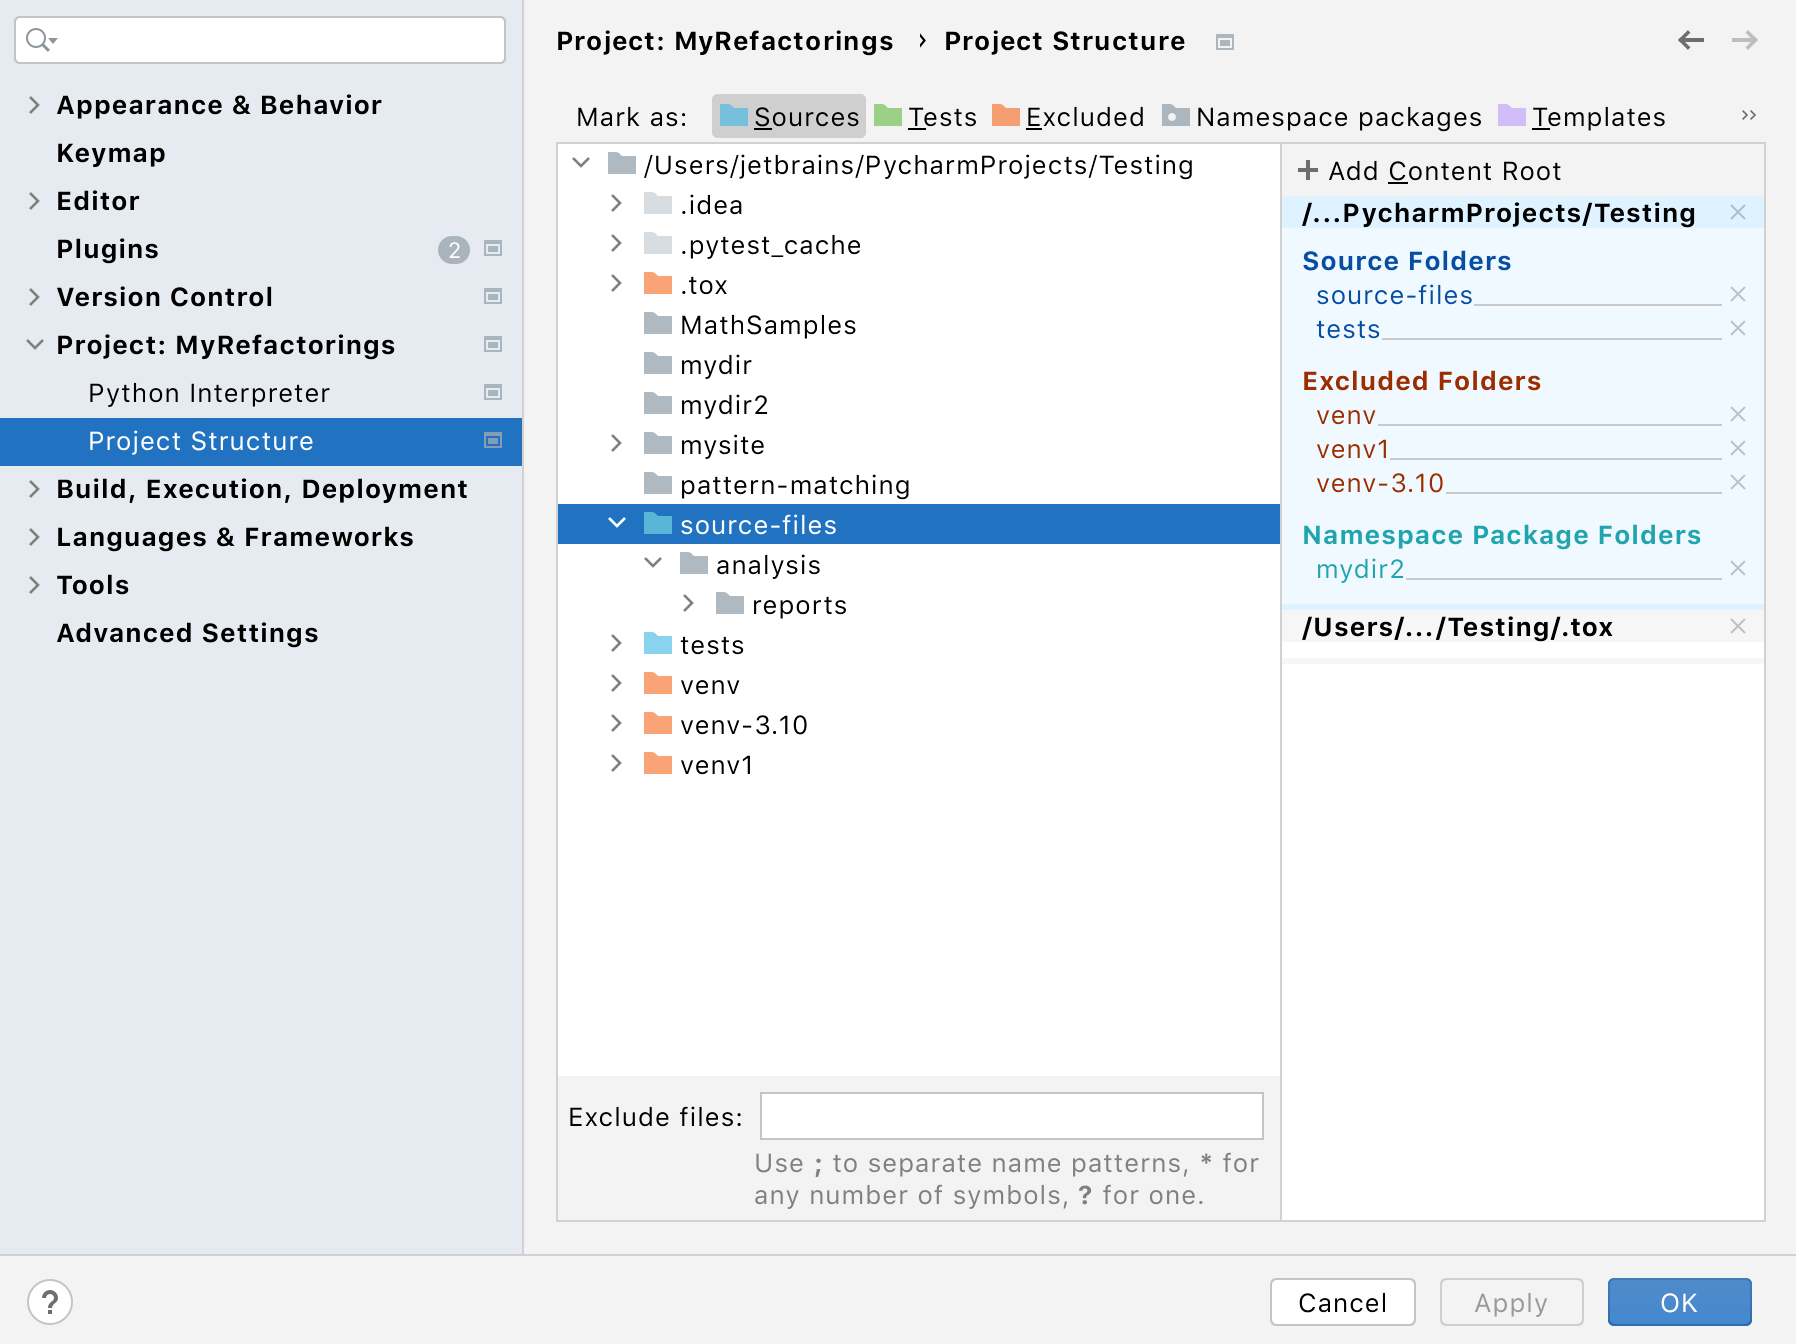Open help via the question mark icon
Image resolution: width=1796 pixels, height=1344 pixels.
tap(51, 1302)
